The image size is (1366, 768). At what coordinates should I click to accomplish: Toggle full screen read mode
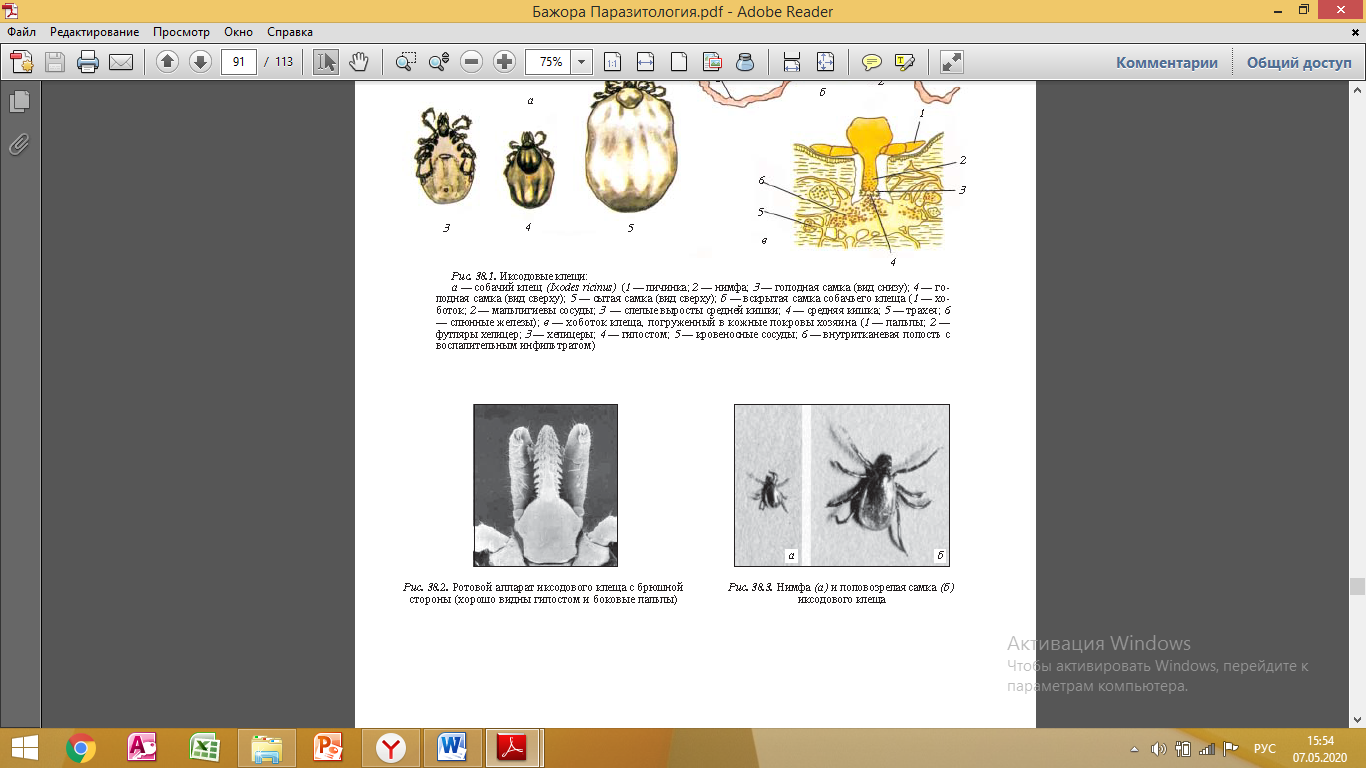[952, 62]
